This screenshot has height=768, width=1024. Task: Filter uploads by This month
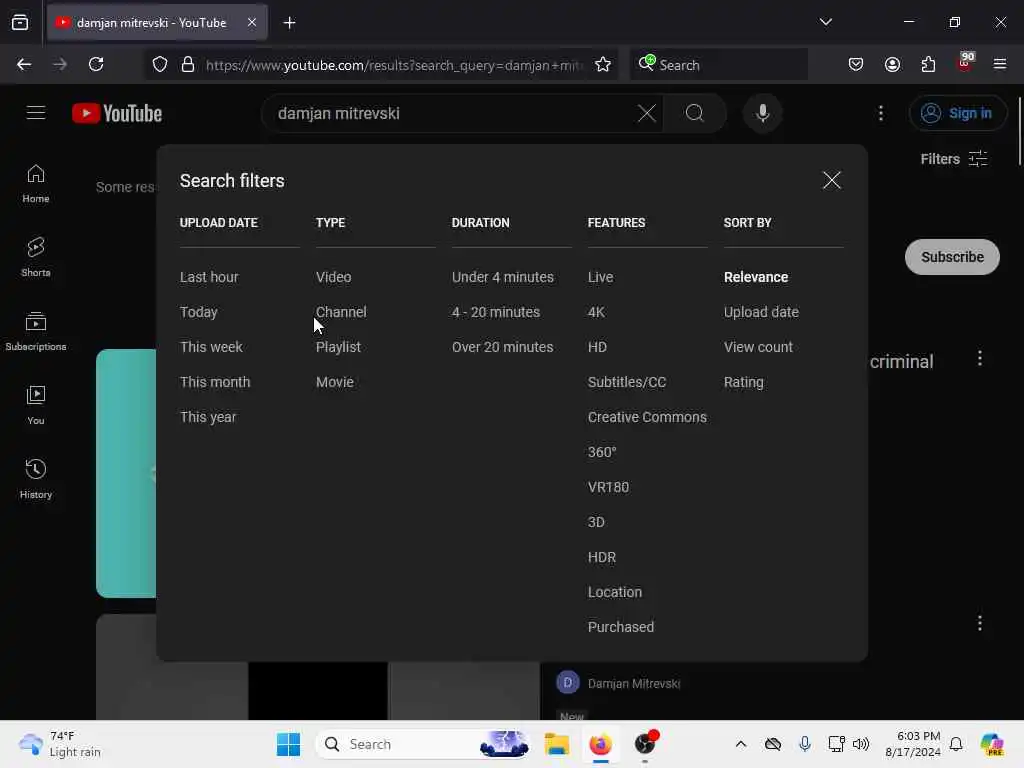point(215,383)
